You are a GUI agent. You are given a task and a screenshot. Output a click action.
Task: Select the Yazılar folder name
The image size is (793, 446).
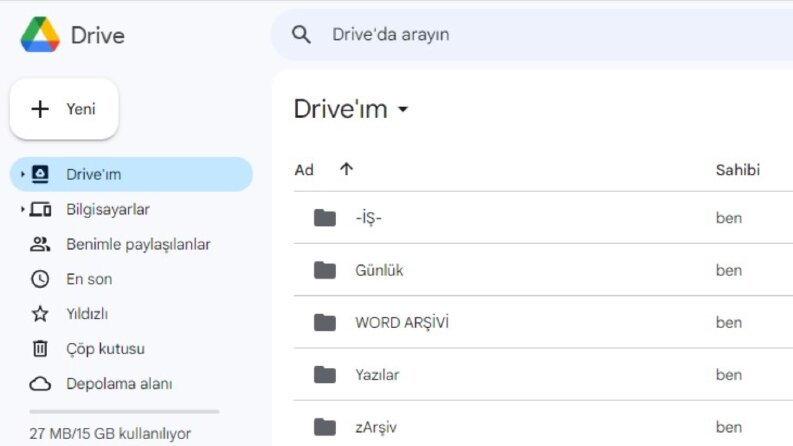tap(377, 375)
